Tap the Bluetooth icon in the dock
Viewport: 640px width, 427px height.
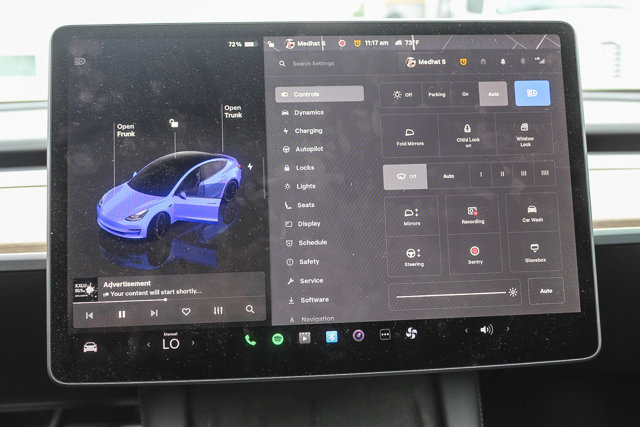[x=332, y=337]
